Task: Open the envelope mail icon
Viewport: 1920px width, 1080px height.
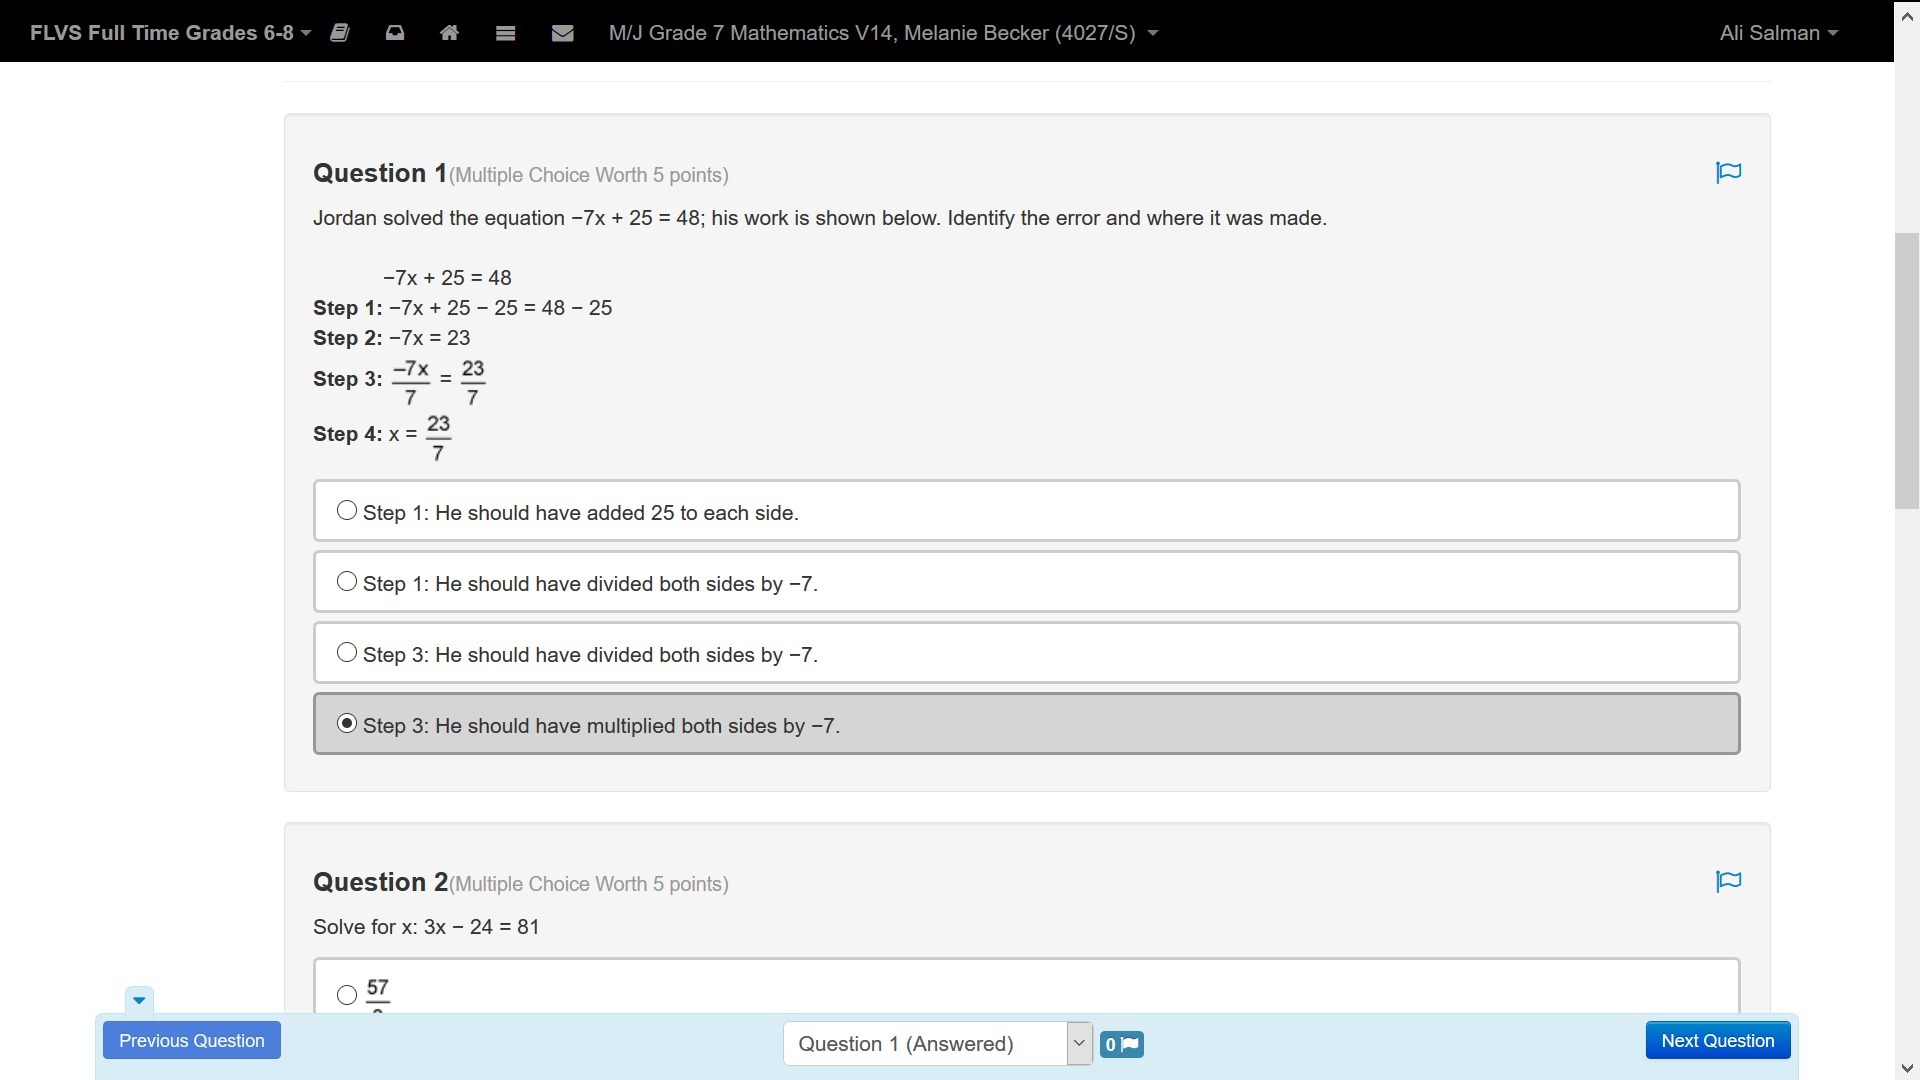Action: [x=562, y=33]
